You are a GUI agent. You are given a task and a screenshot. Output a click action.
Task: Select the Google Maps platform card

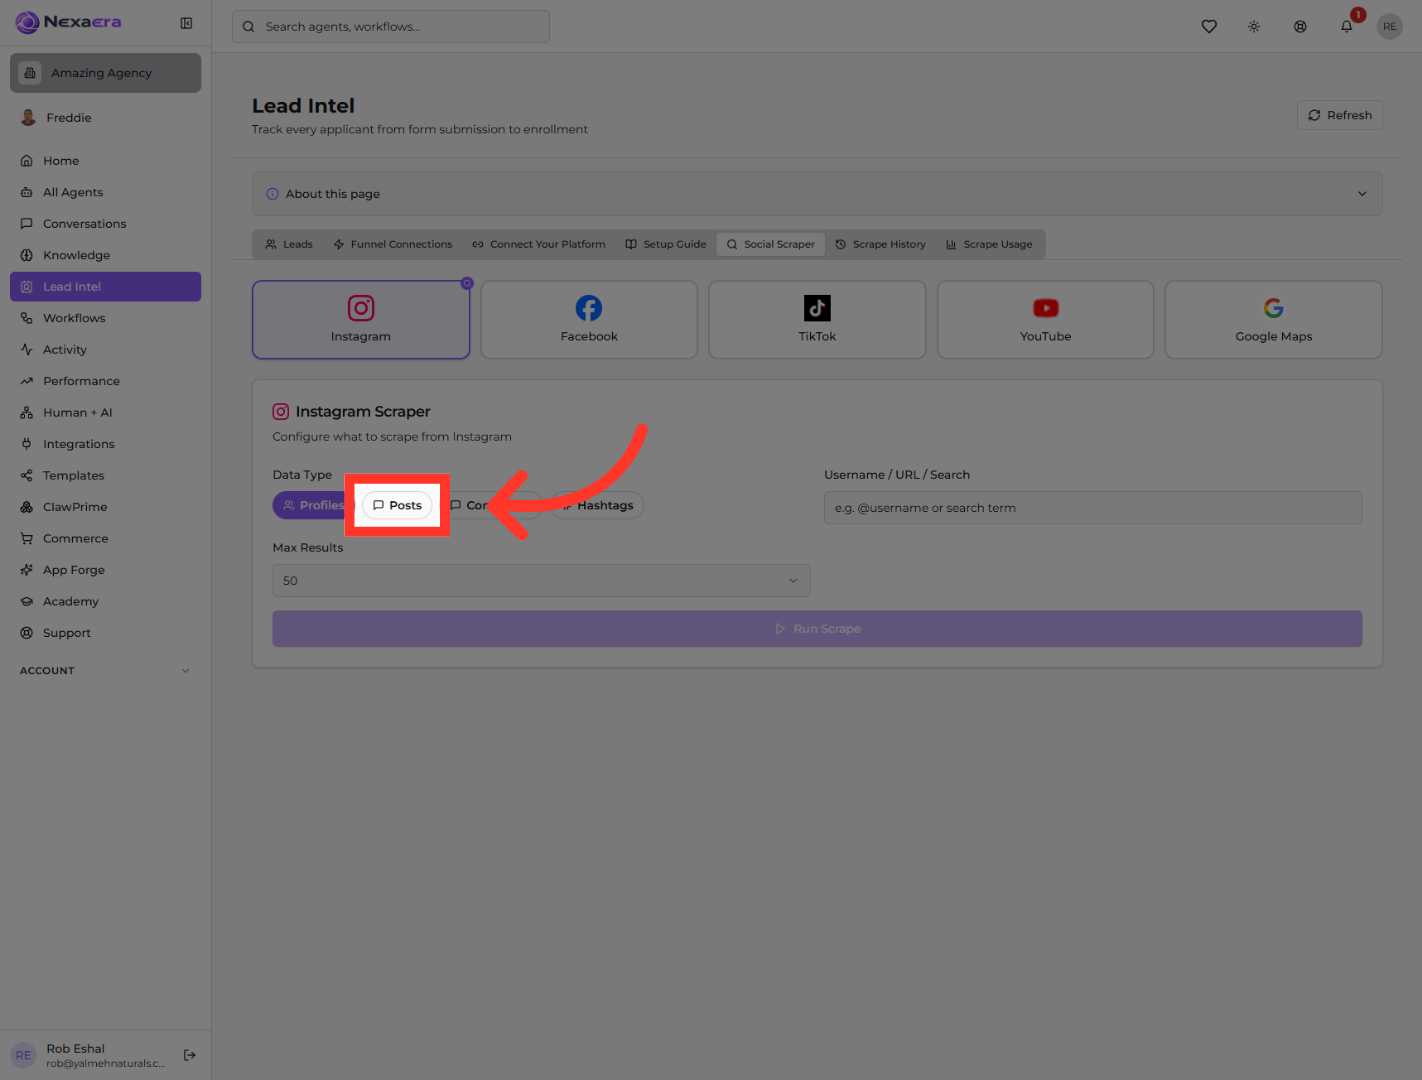(x=1273, y=320)
